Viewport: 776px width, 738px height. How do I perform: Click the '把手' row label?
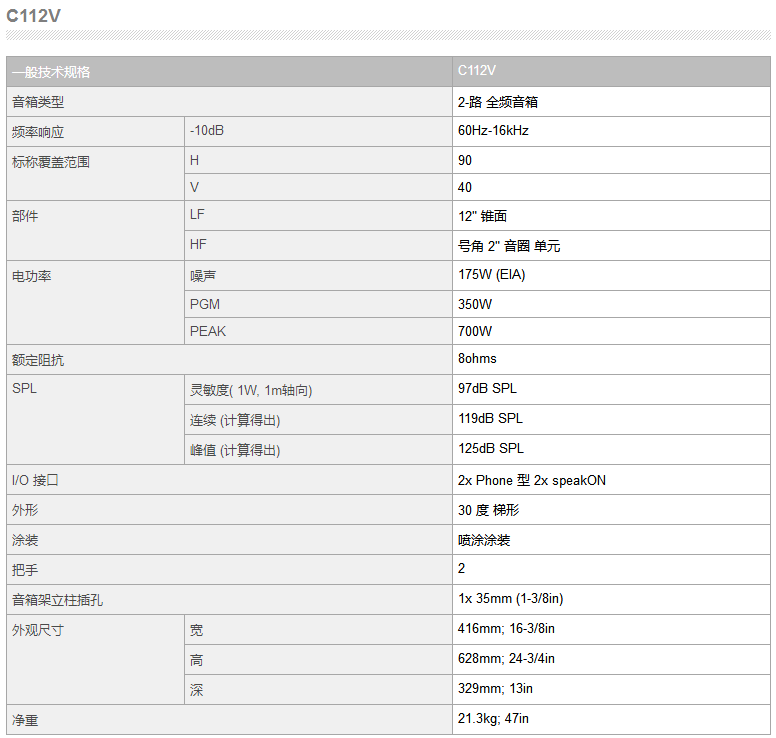coord(25,570)
